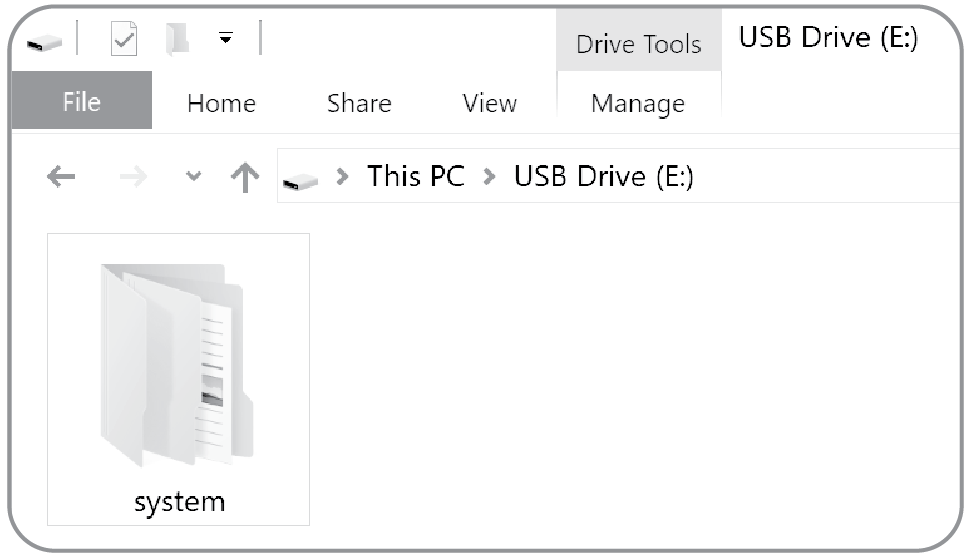Viewport: 966px width, 558px height.
Task: Click the Properties checkmark quick access icon
Action: click(x=124, y=39)
